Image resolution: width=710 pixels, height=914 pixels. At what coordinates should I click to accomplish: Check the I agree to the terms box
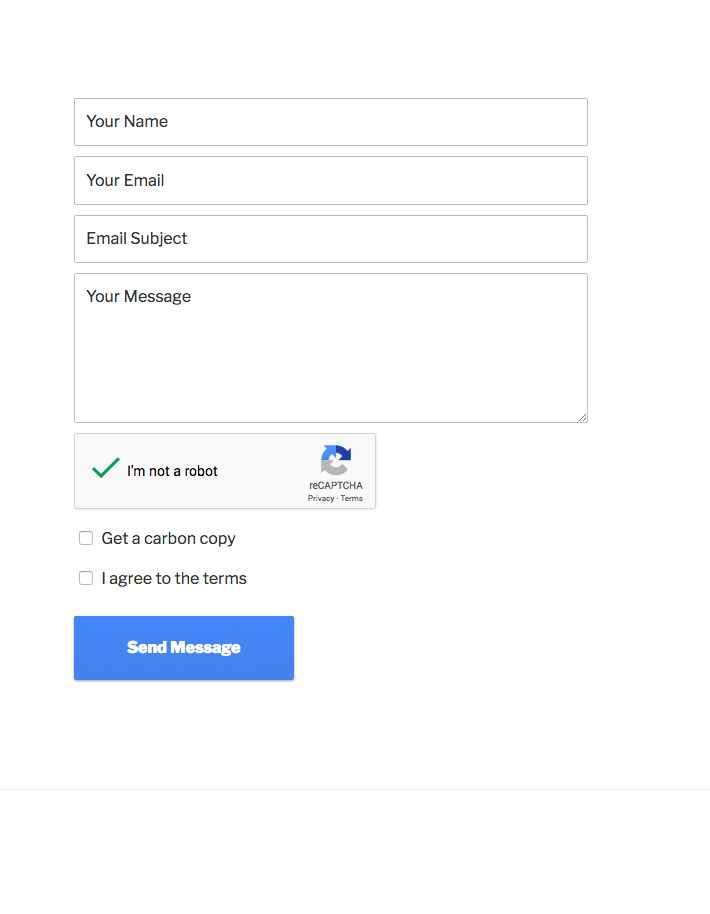[x=86, y=578]
